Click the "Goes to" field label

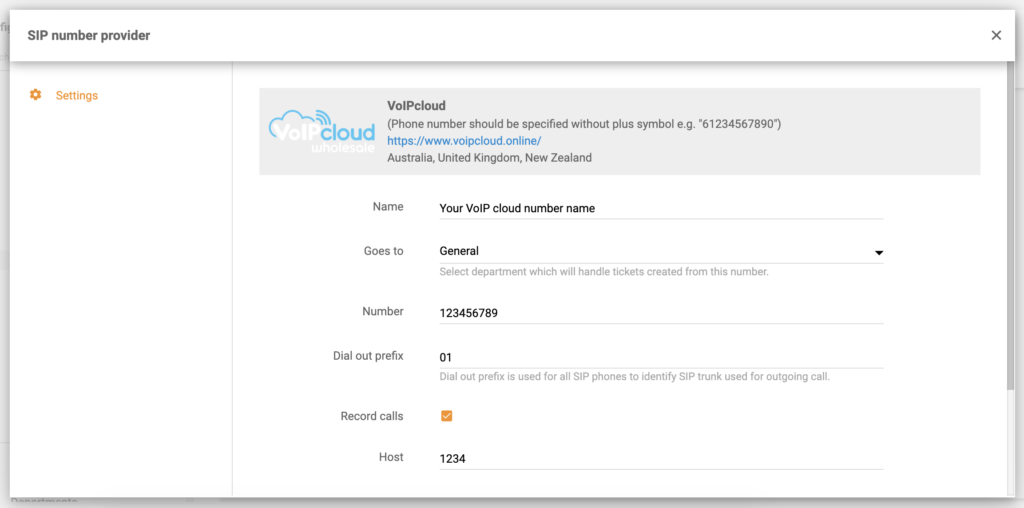(x=384, y=251)
